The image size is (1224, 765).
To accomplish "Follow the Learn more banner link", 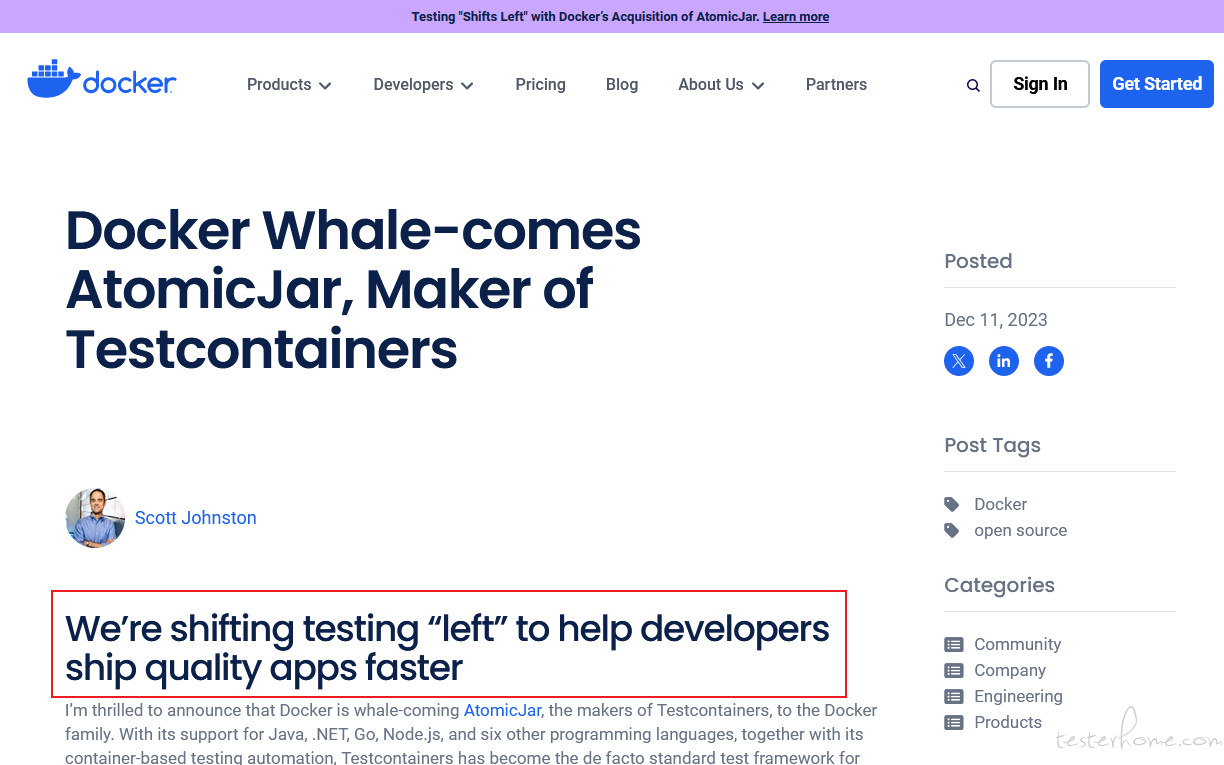I will coord(796,17).
